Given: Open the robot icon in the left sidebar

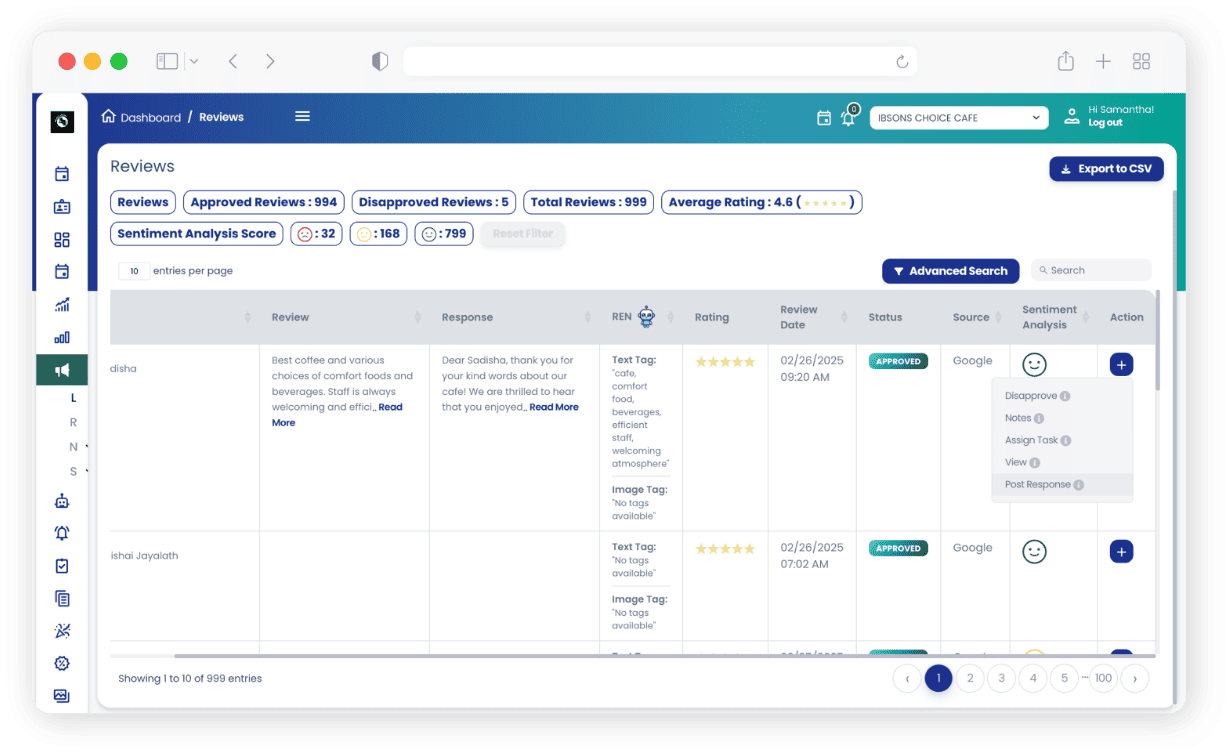Looking at the screenshot, I should tap(62, 501).
